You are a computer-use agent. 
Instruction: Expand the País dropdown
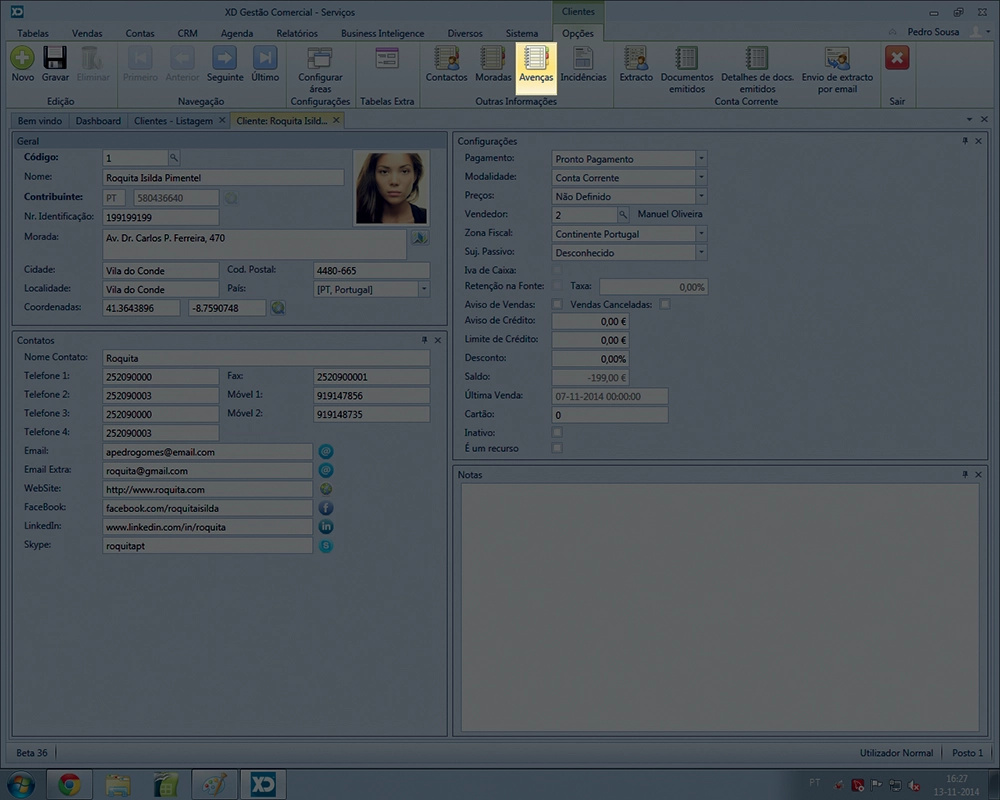coord(424,289)
